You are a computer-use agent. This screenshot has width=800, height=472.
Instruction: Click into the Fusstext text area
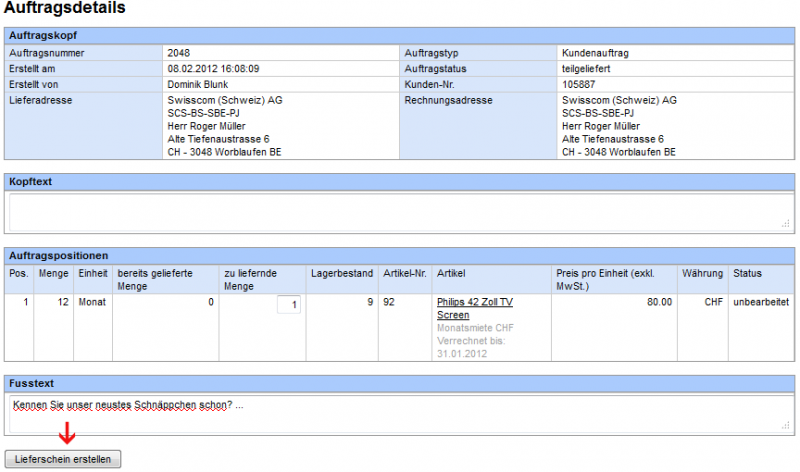[400, 414]
